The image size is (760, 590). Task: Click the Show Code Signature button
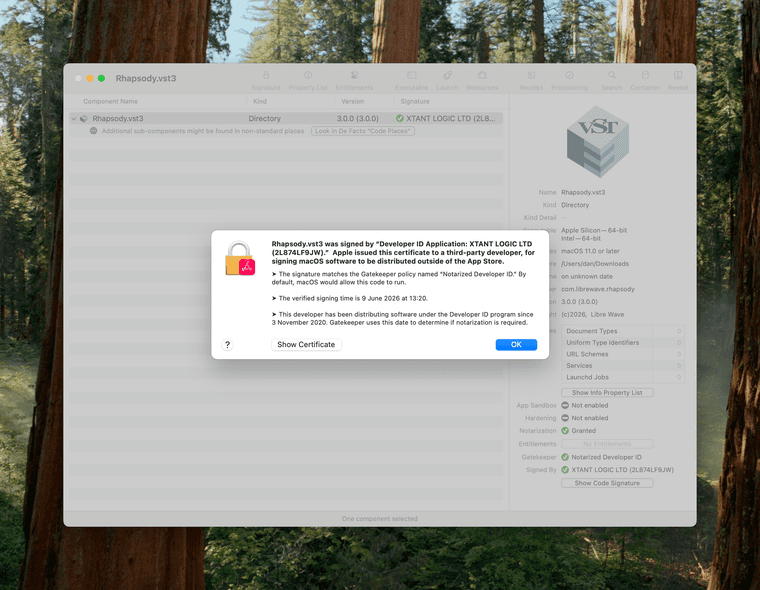[607, 483]
